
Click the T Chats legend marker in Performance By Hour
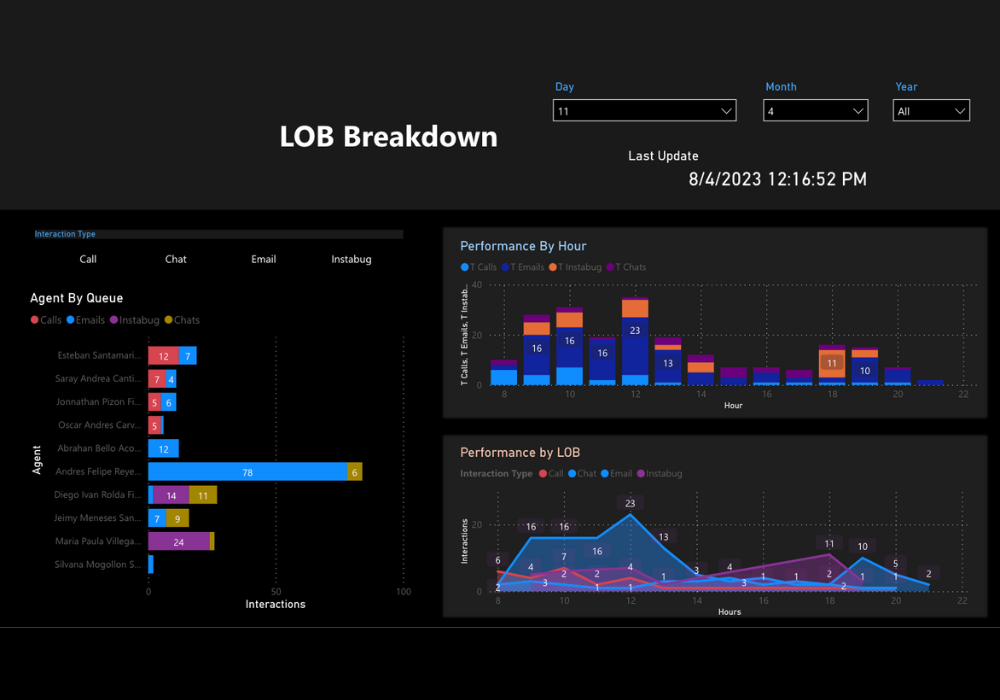[612, 267]
